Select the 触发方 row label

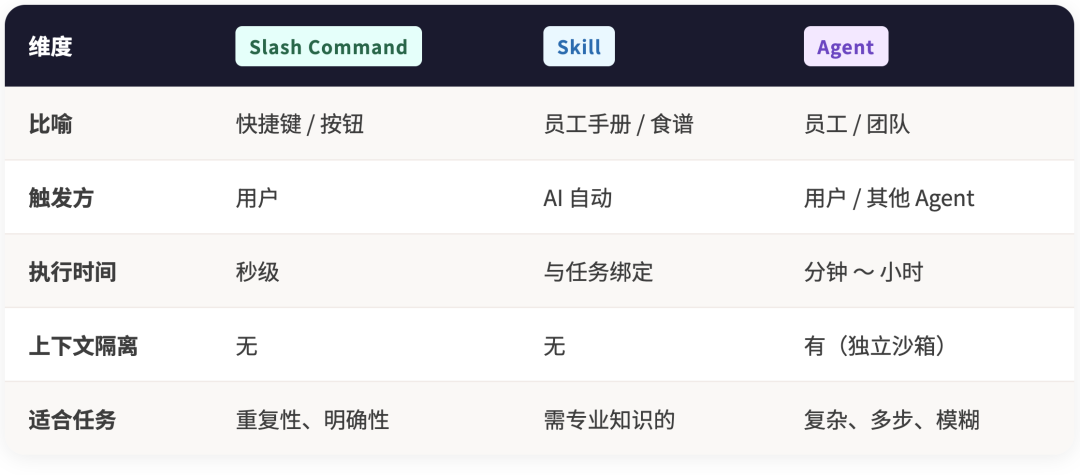pyautogui.click(x=62, y=198)
